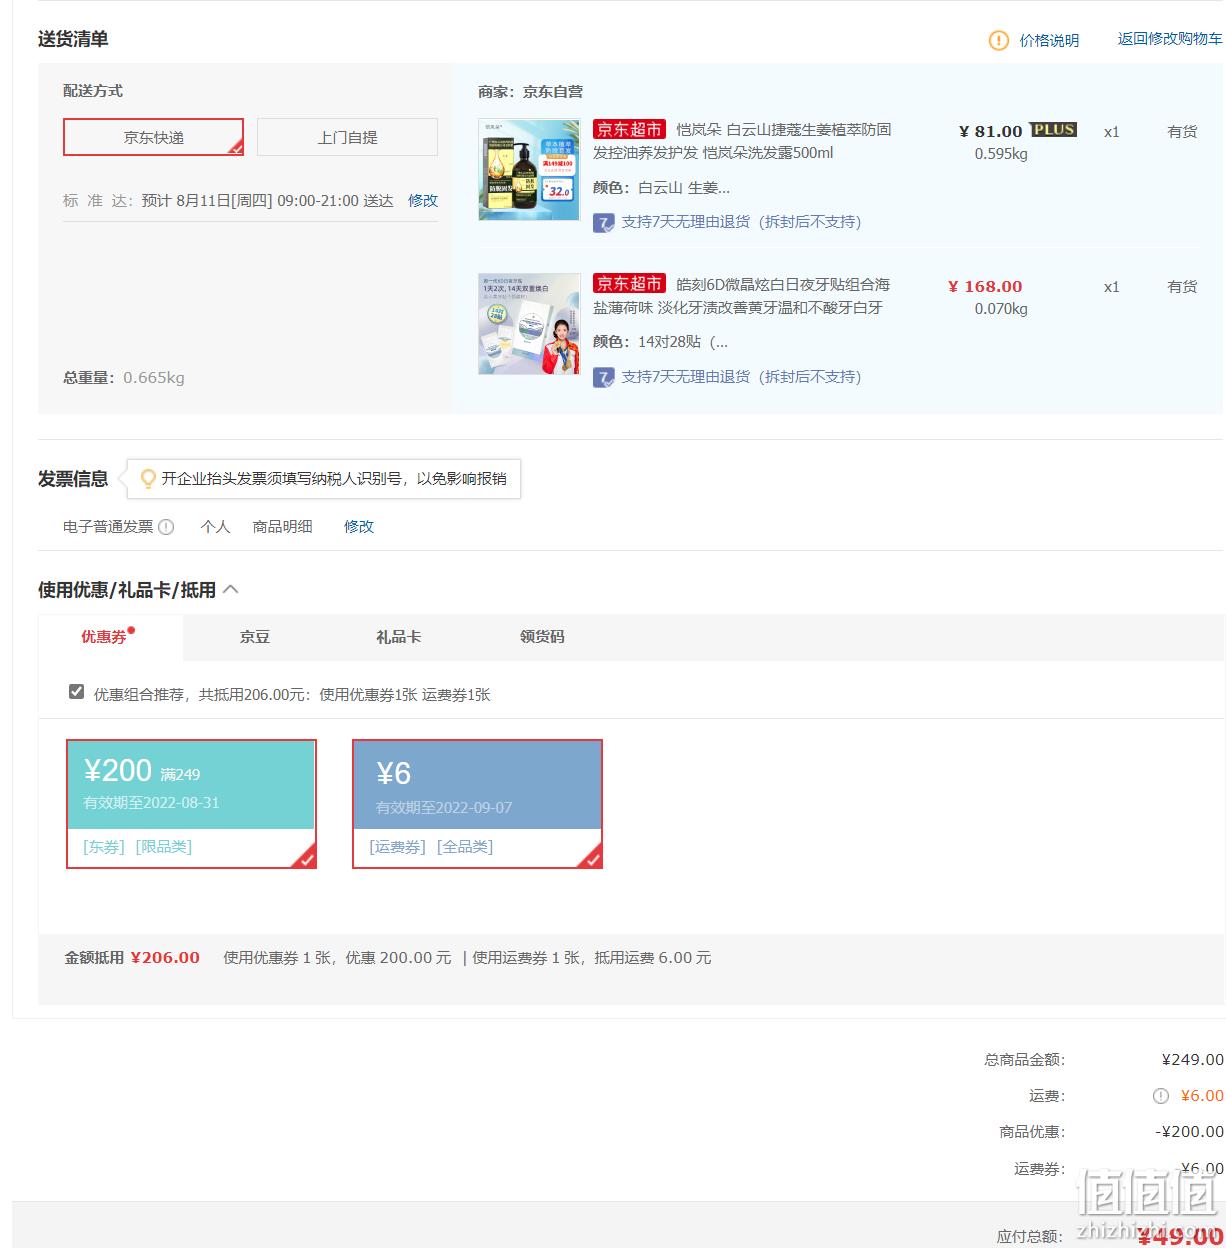Click the 7-day return icon for 恺岚朵 shampoo
The height and width of the screenshot is (1248, 1226).
point(603,222)
